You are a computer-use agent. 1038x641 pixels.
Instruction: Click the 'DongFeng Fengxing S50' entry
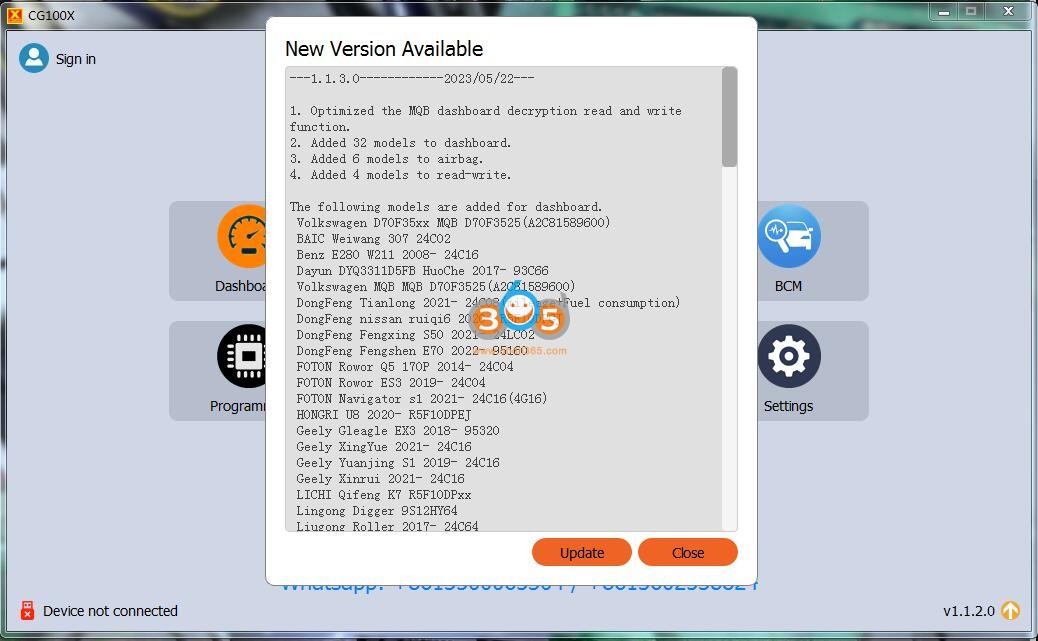point(415,334)
